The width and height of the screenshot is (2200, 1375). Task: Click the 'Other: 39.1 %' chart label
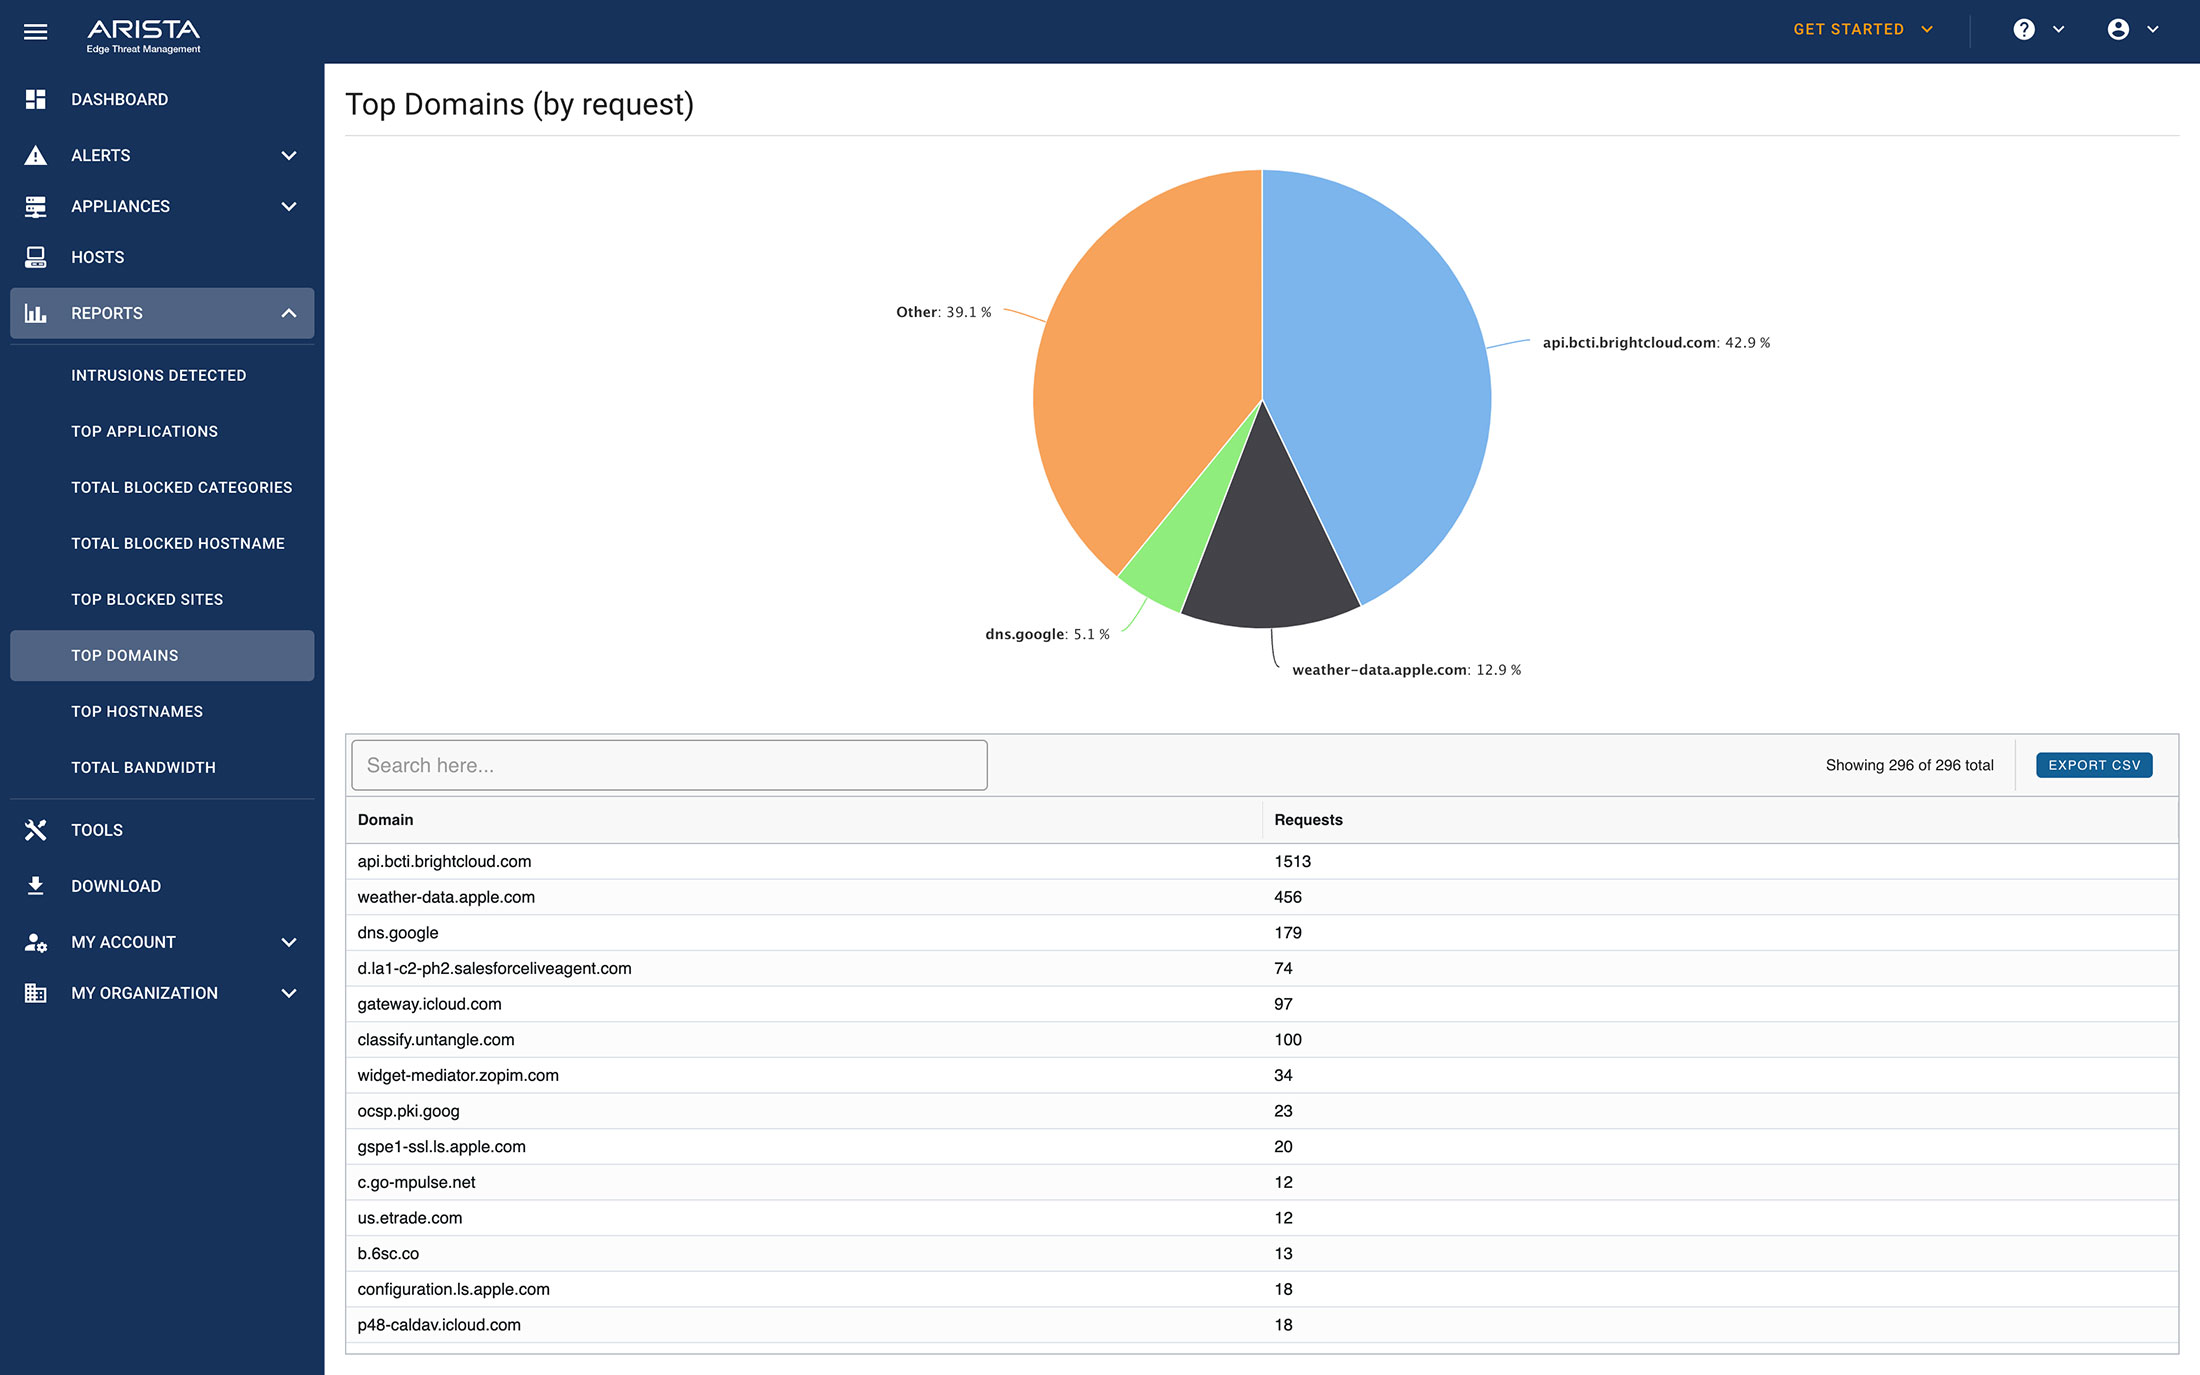pos(943,312)
